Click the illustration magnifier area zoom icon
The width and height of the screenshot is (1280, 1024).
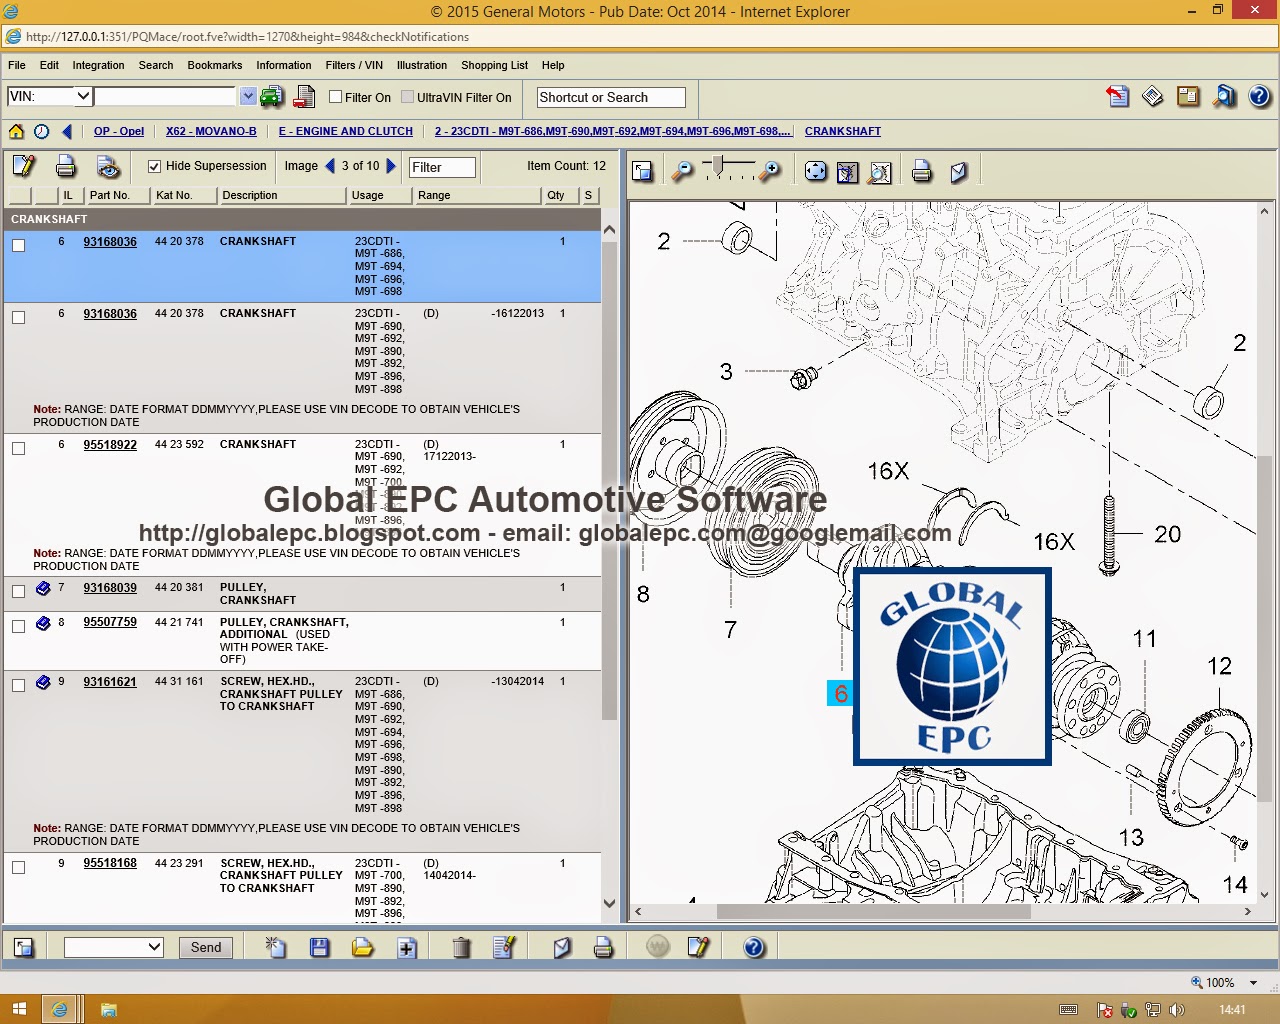880,172
